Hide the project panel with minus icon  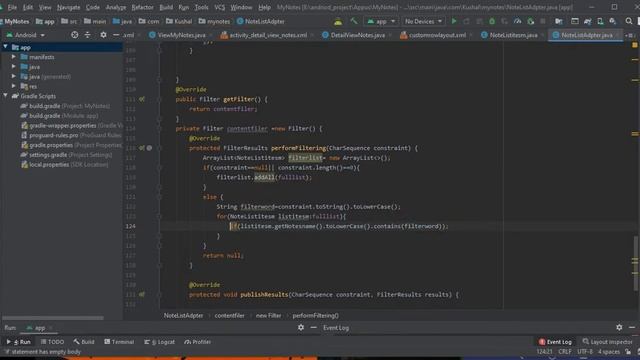click(x=116, y=35)
